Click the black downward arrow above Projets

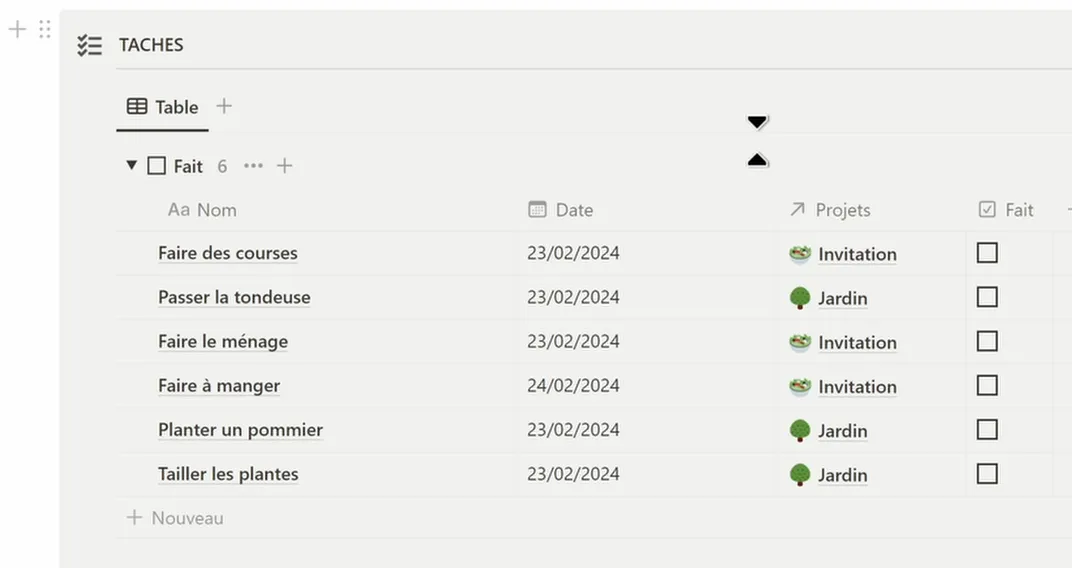coord(757,122)
